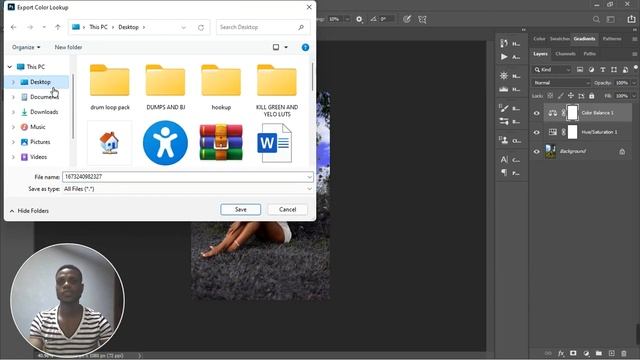Click Share image icon in options bar
The width and height of the screenshot is (640, 360).
631,19
